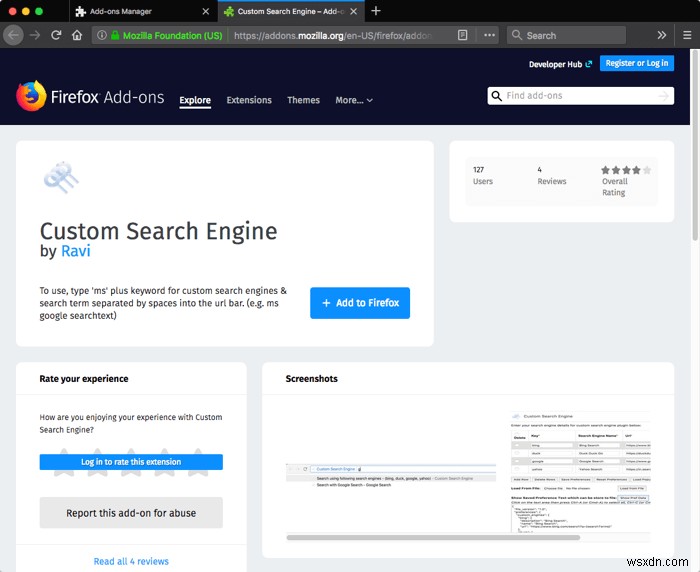Click Register or Log in button

click(x=637, y=63)
